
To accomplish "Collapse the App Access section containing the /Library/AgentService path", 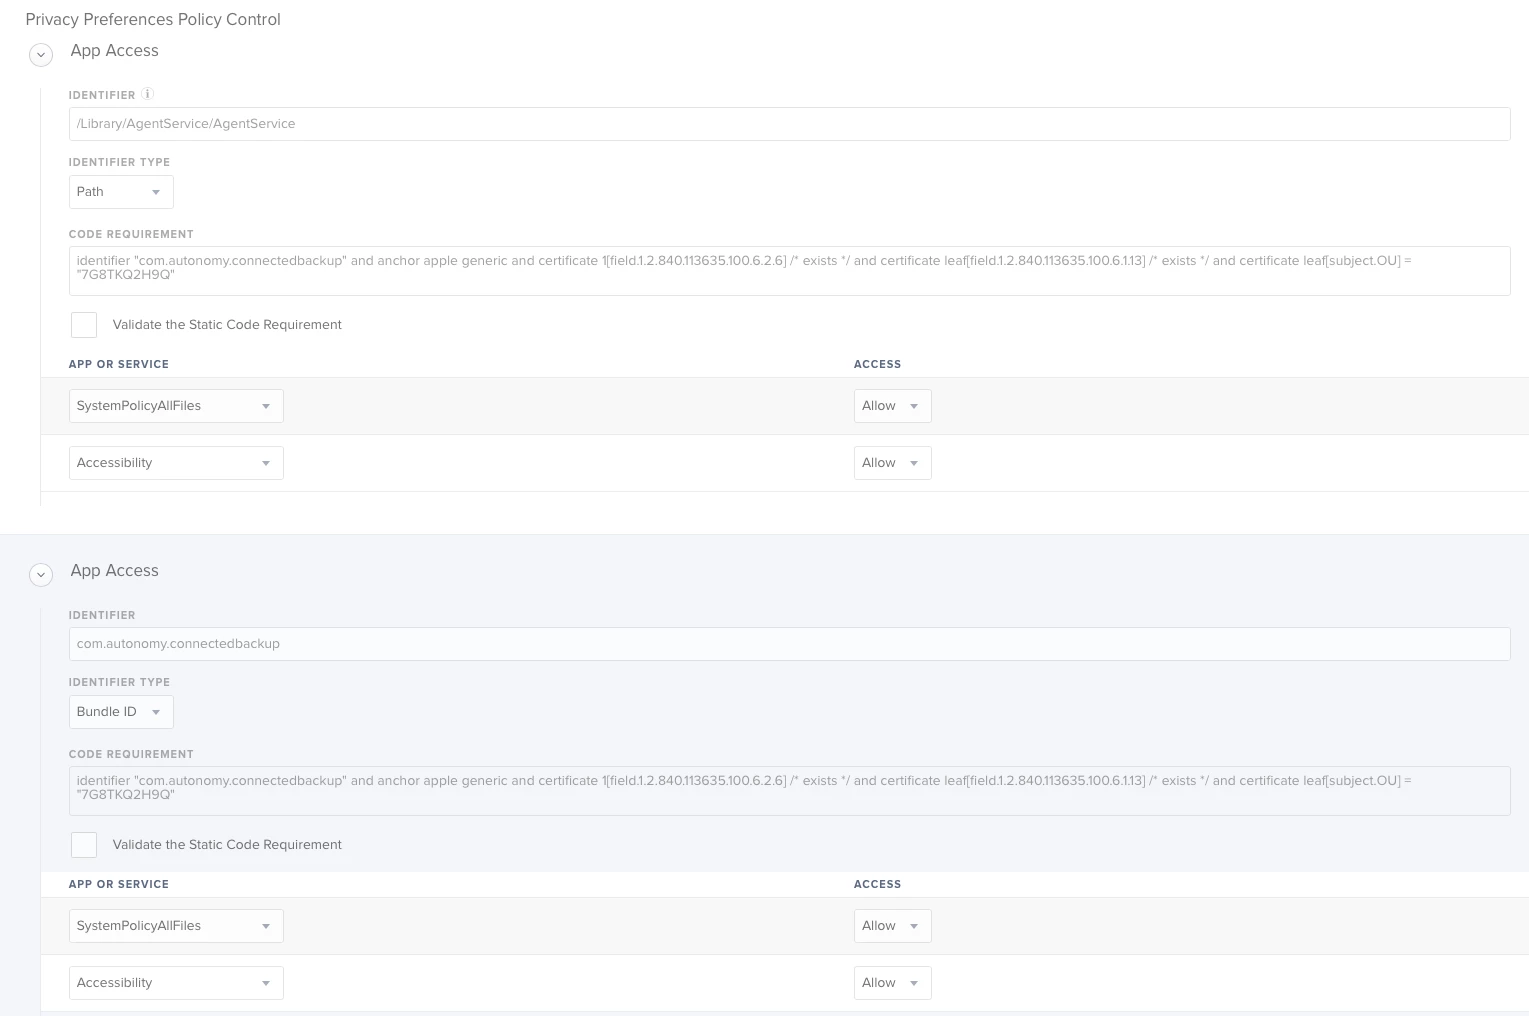I will coord(41,54).
